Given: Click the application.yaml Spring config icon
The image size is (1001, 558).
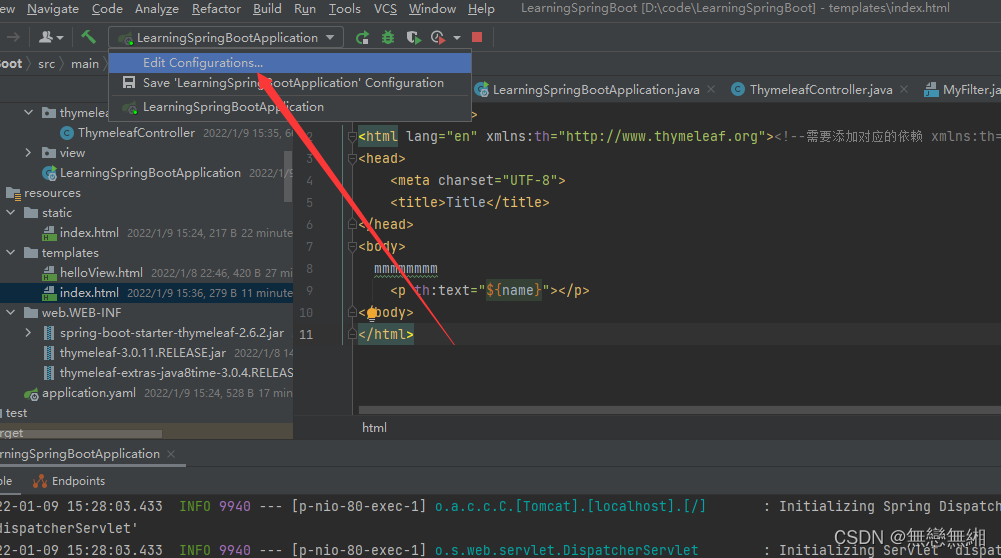Looking at the screenshot, I should pos(31,394).
